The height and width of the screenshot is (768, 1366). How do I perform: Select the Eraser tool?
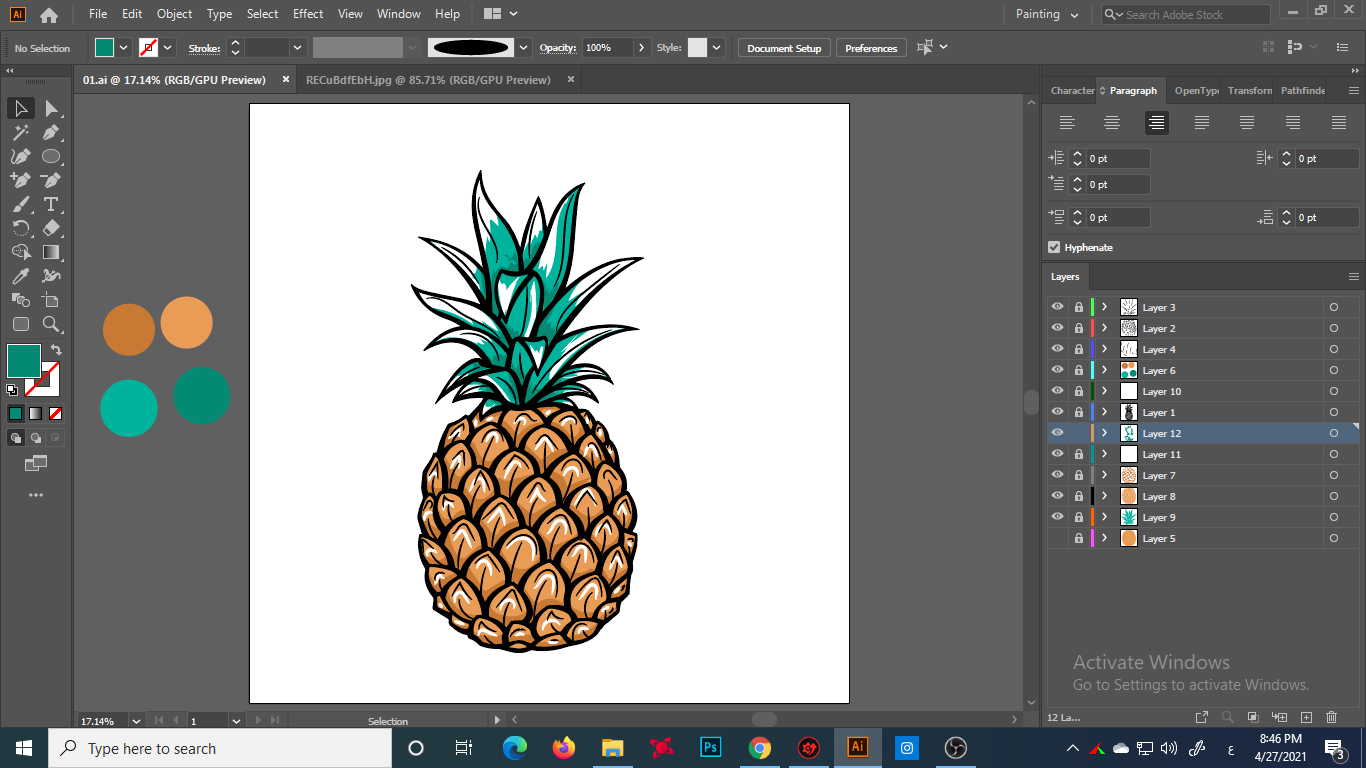(x=52, y=228)
